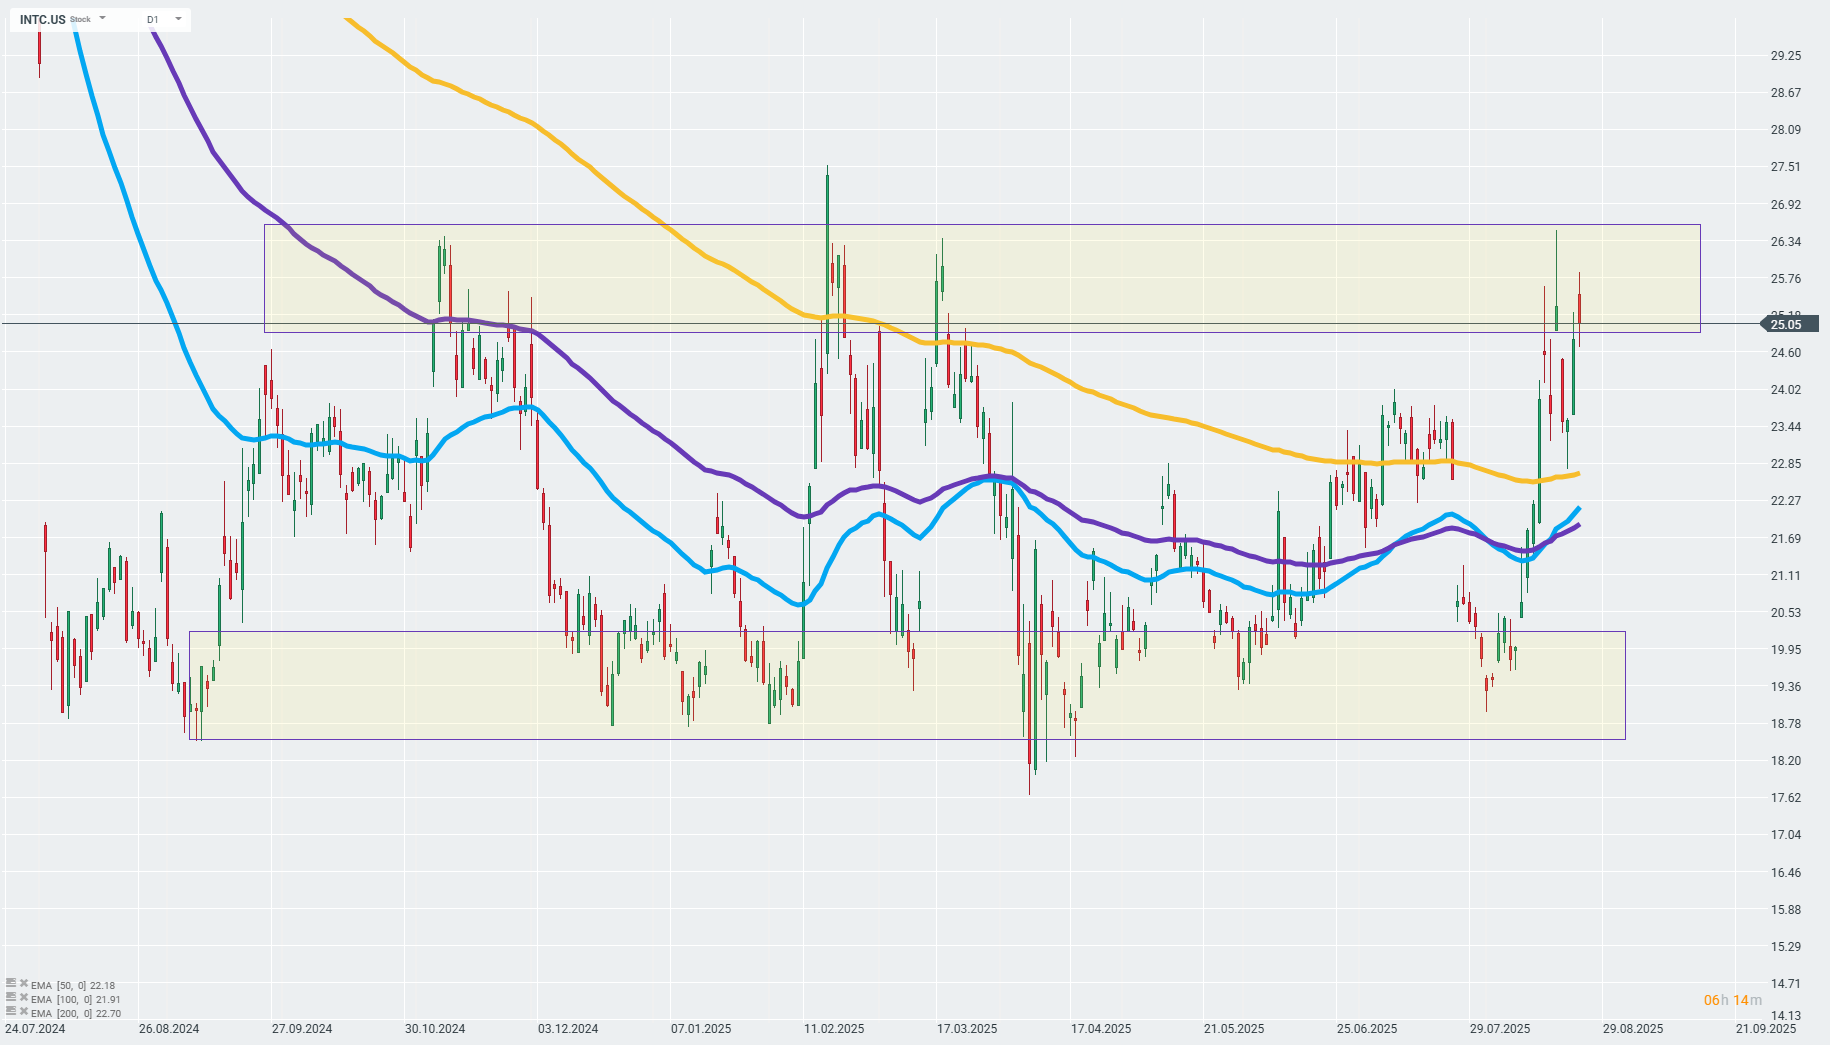The height and width of the screenshot is (1045, 1830).
Task: Click the 21.09.2025 date axis label
Action: tap(1766, 1029)
